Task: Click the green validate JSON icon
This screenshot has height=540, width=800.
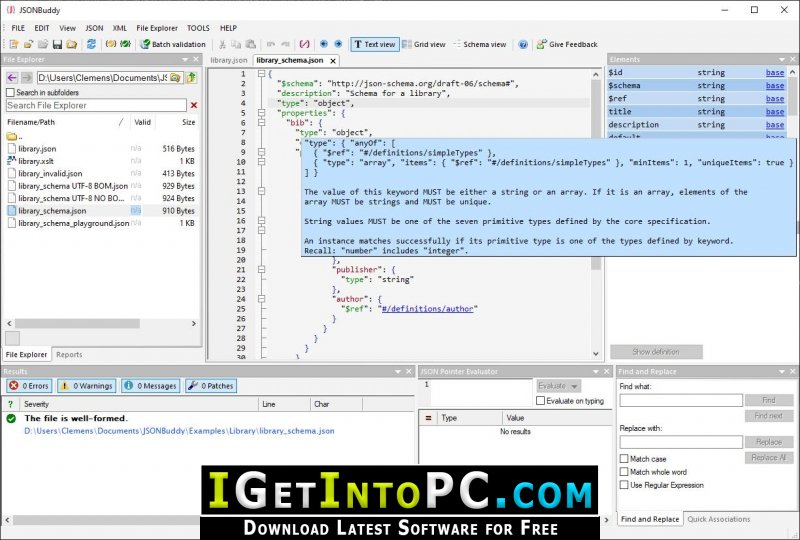Action: (x=125, y=44)
